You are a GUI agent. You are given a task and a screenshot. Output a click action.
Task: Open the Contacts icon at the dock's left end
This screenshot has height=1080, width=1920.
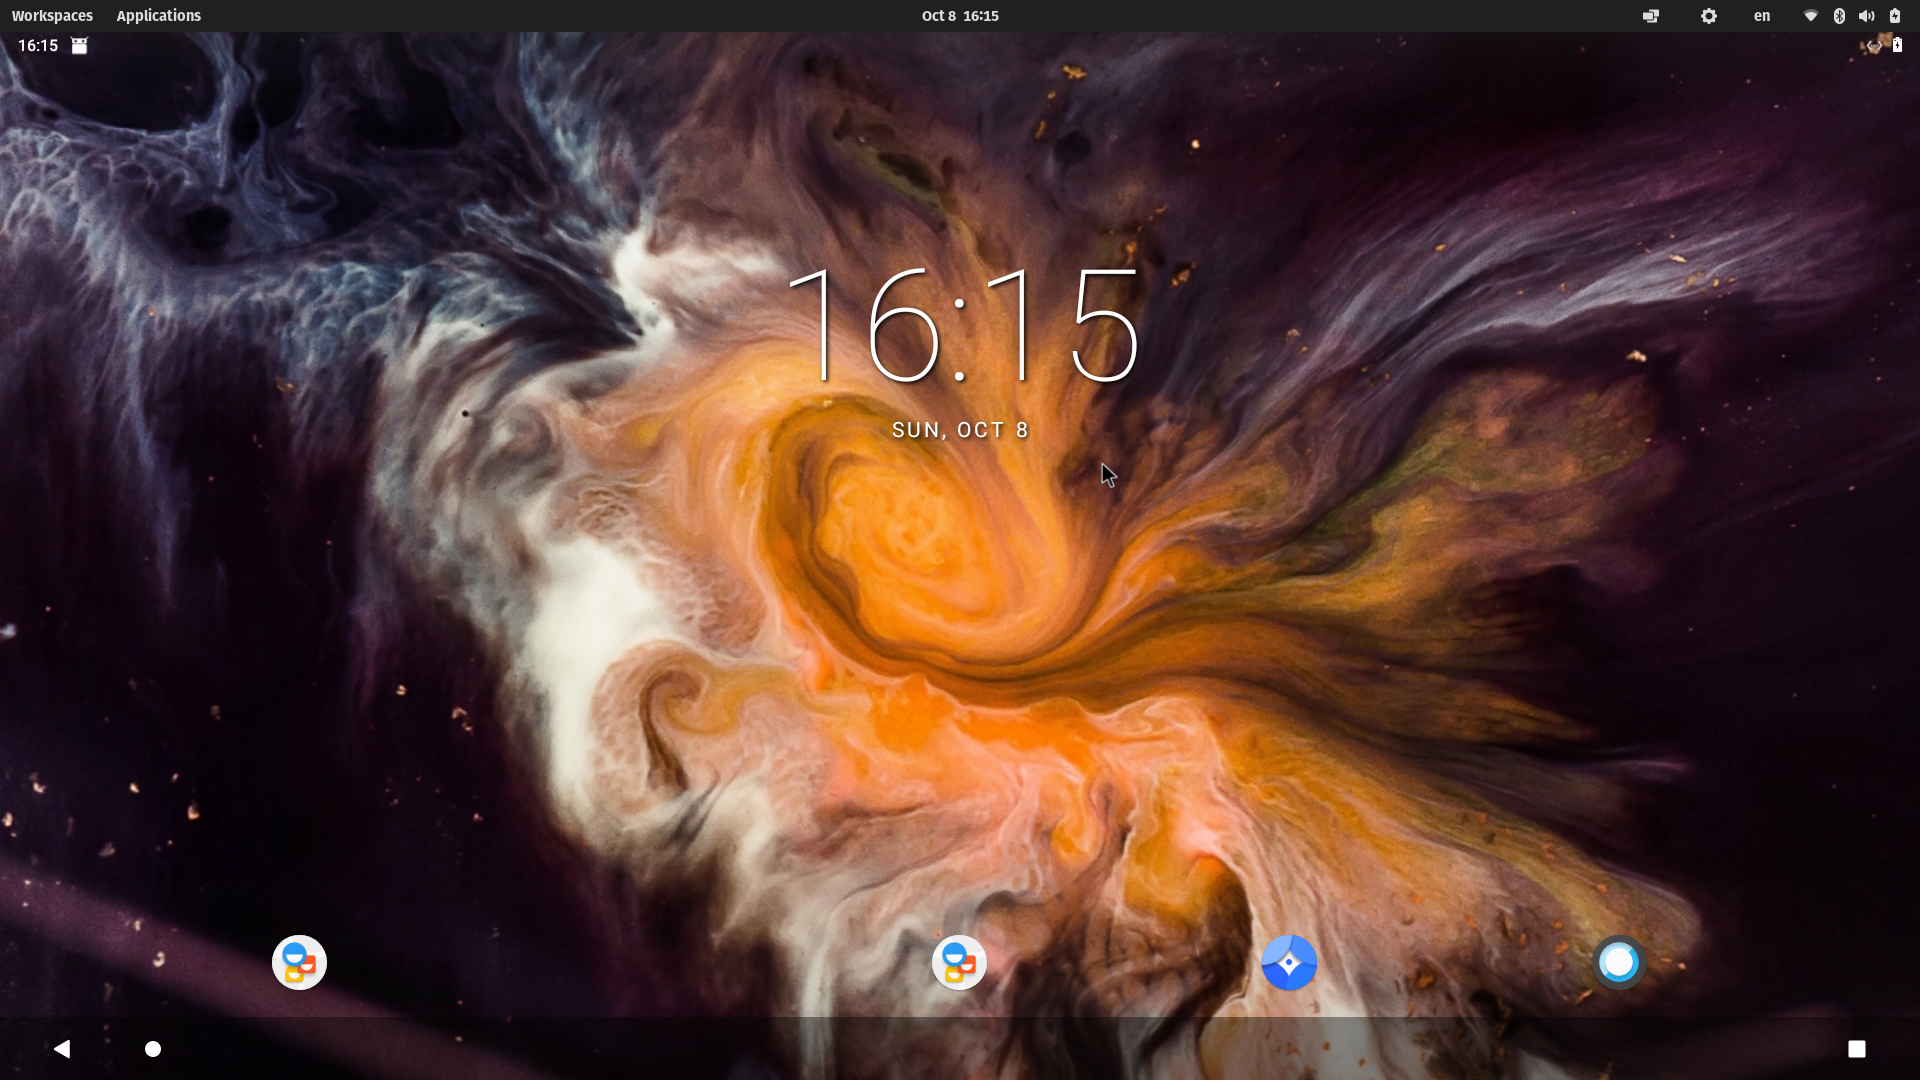click(x=299, y=962)
